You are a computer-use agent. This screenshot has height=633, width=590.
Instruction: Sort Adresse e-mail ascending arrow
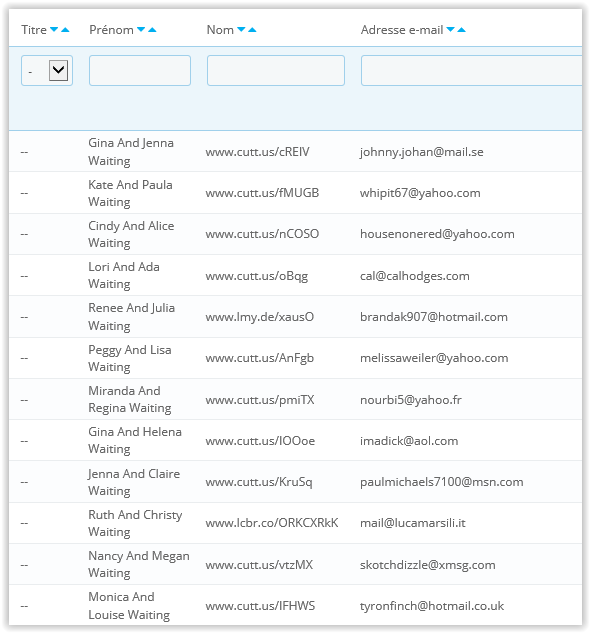click(x=461, y=29)
